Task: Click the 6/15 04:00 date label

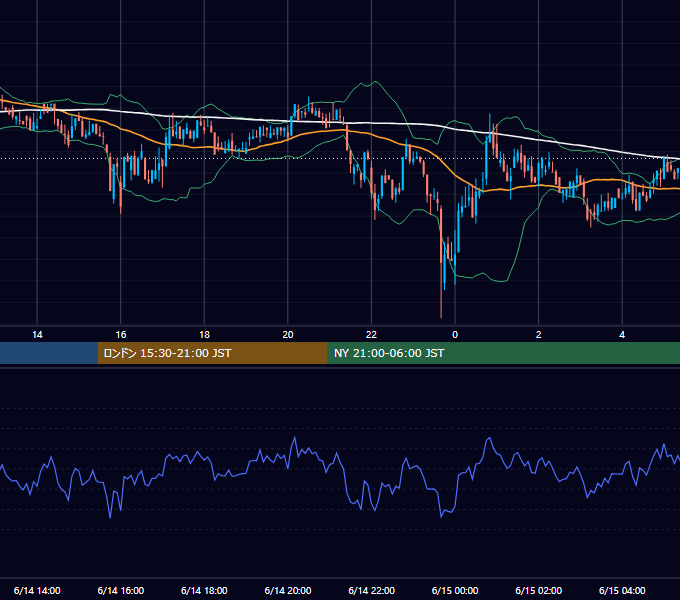Action: click(622, 590)
